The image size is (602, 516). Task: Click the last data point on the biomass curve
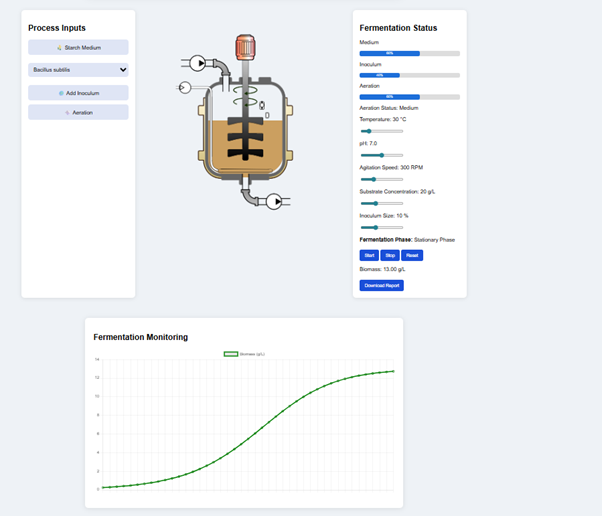click(392, 371)
